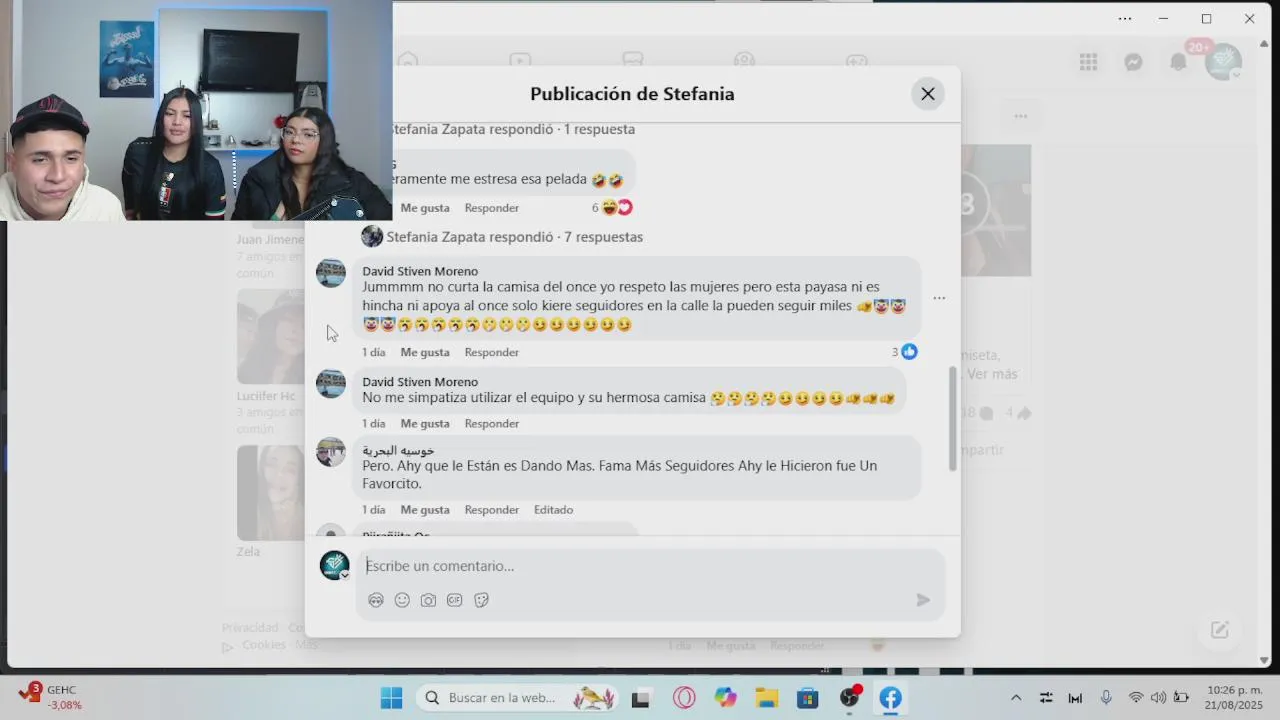Open Messenger from the top bar
Viewport: 1280px width, 720px height.
click(x=1133, y=62)
